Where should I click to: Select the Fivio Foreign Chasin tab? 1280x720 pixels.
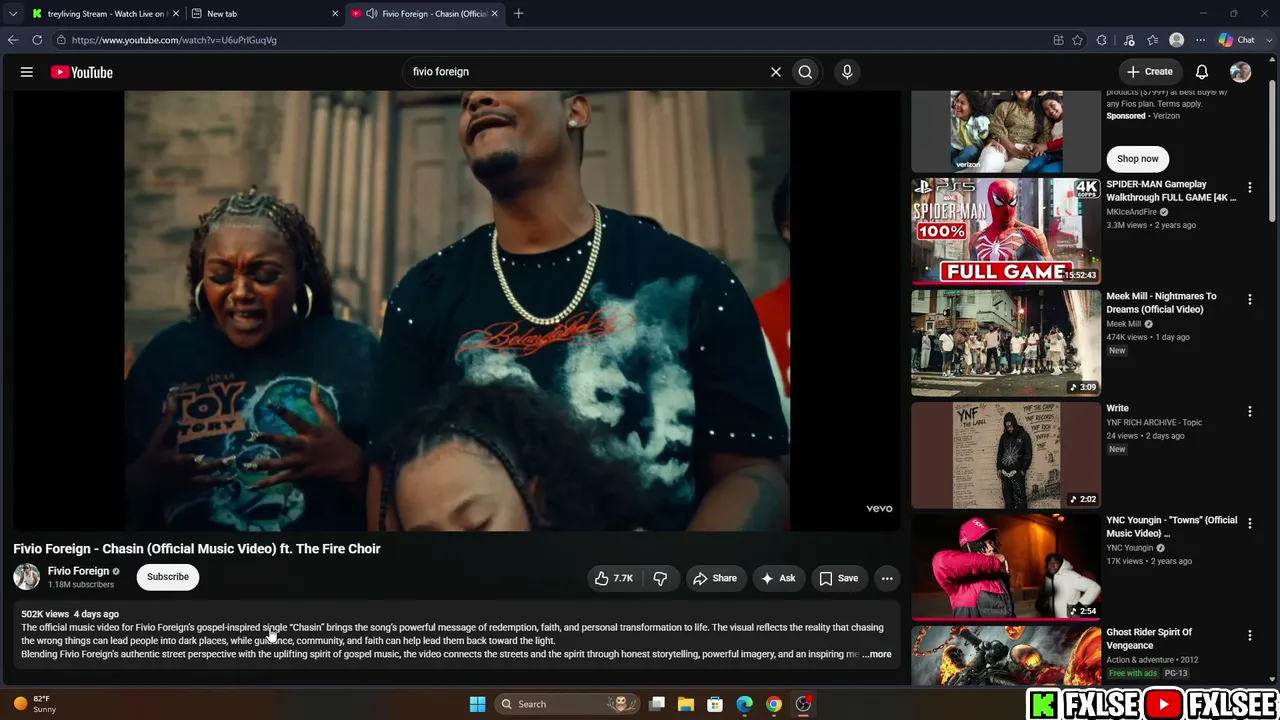click(425, 14)
